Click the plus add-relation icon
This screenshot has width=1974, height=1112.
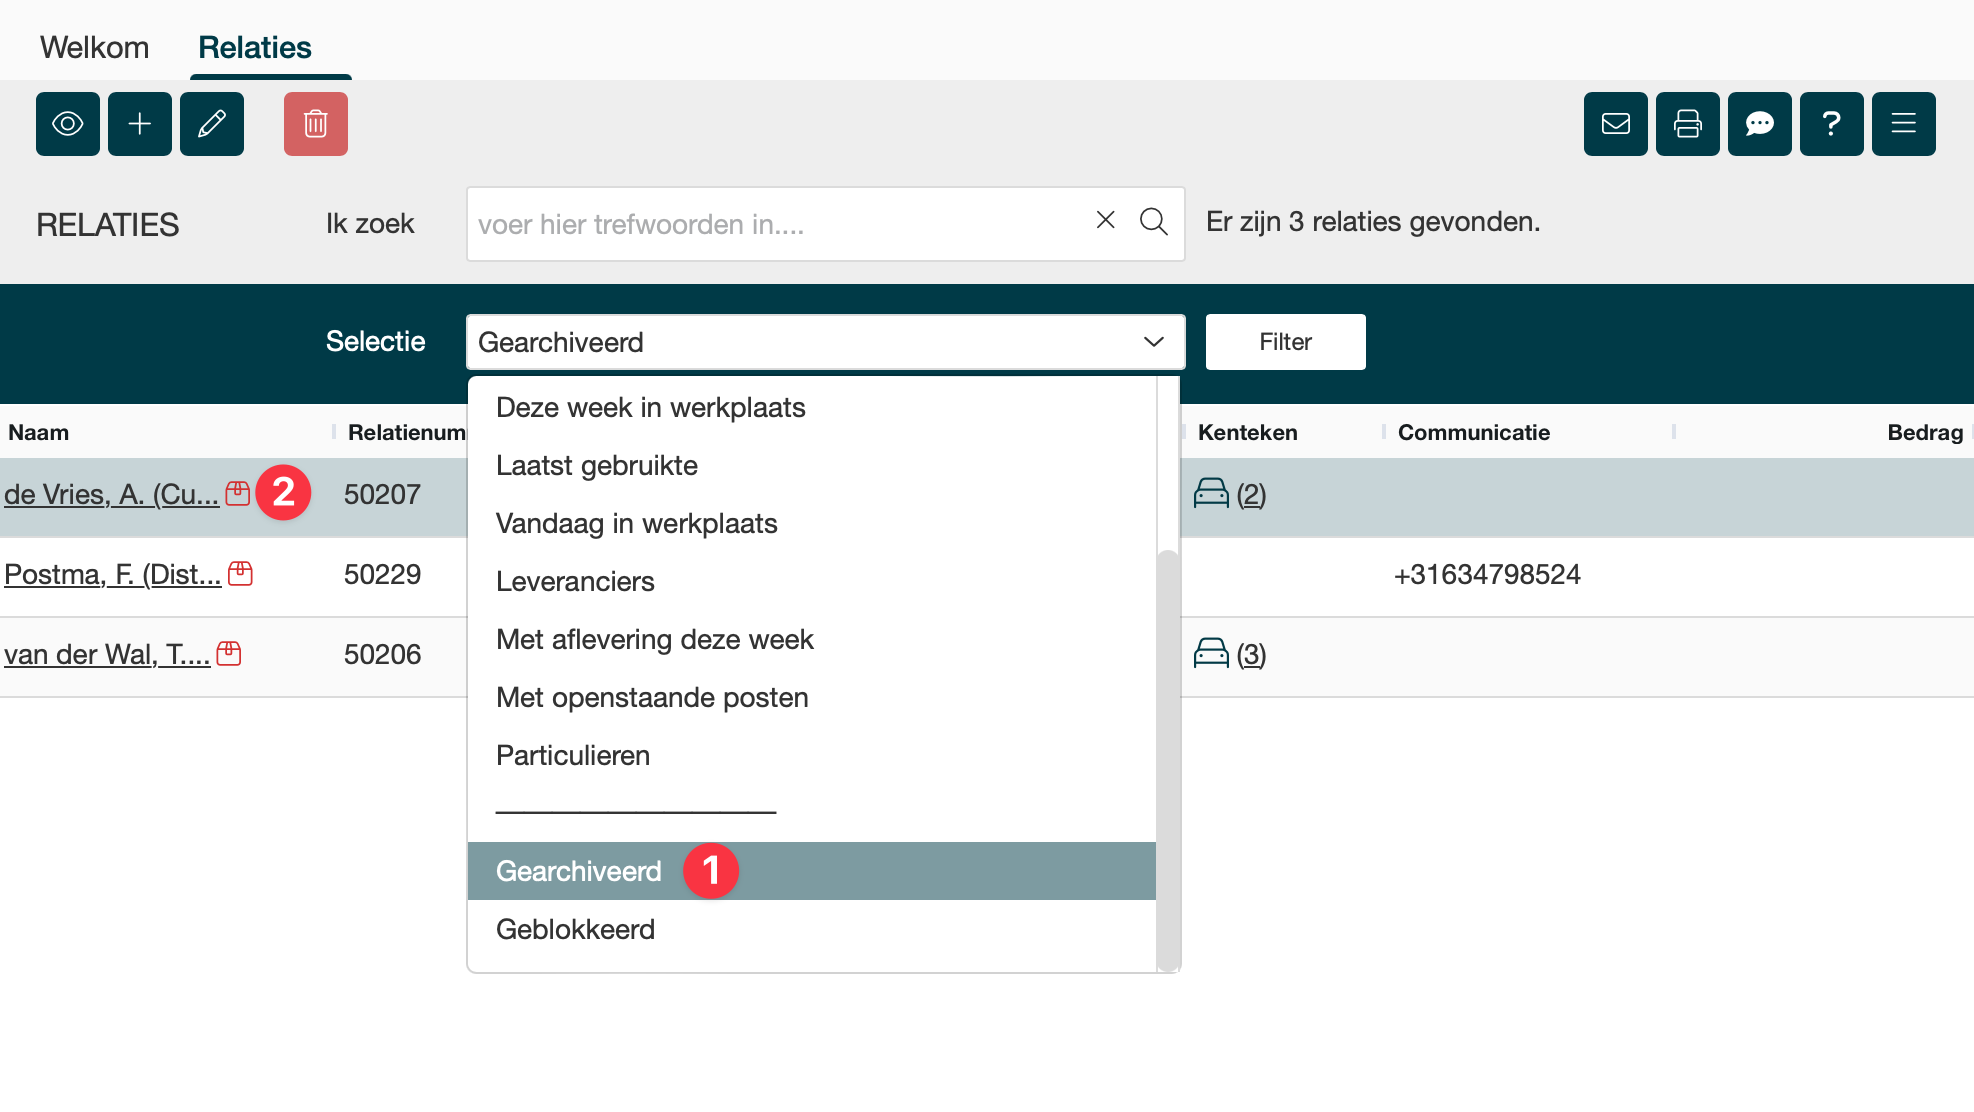pos(140,124)
